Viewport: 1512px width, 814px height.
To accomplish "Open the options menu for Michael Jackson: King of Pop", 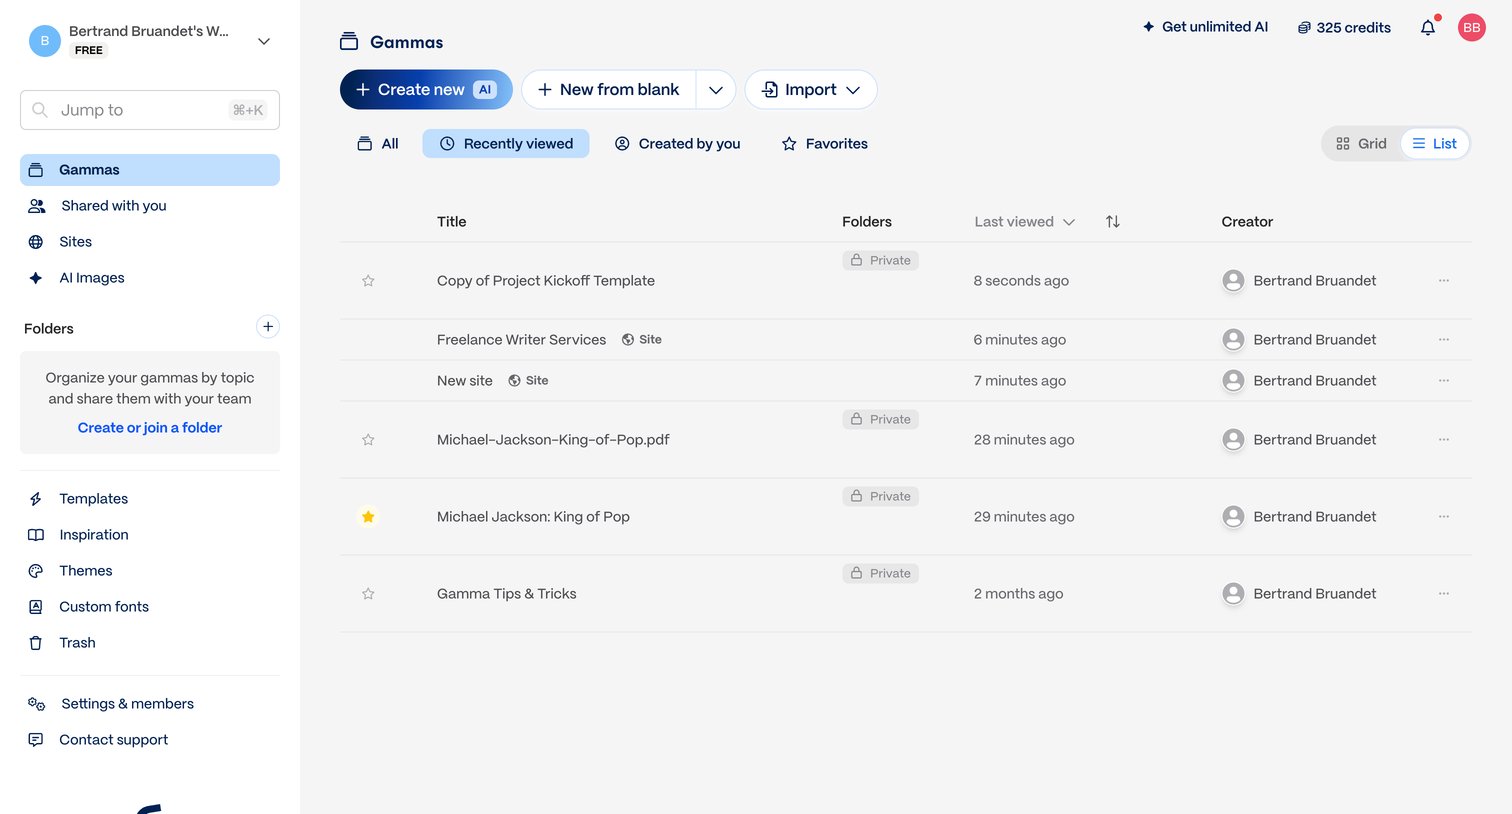I will click(x=1444, y=517).
